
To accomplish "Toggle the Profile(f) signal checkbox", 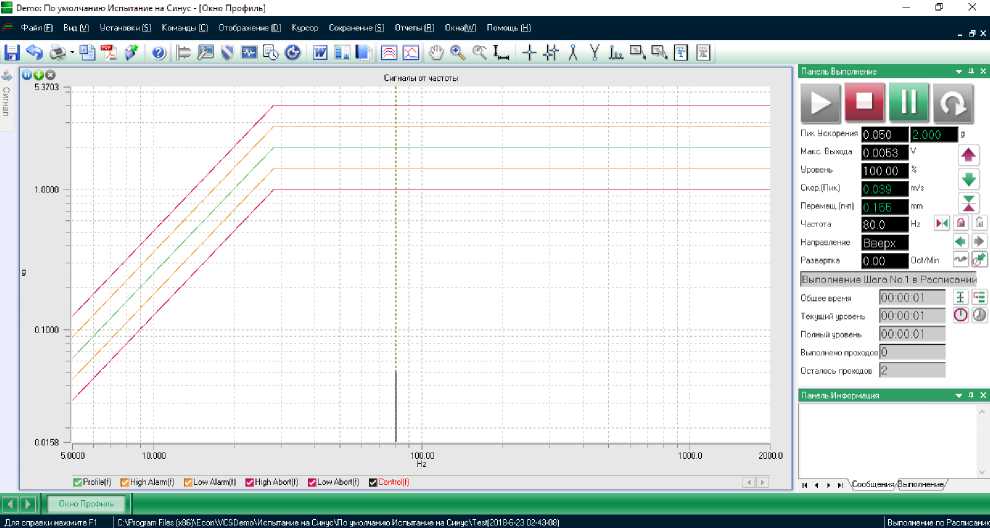I will tap(80, 482).
